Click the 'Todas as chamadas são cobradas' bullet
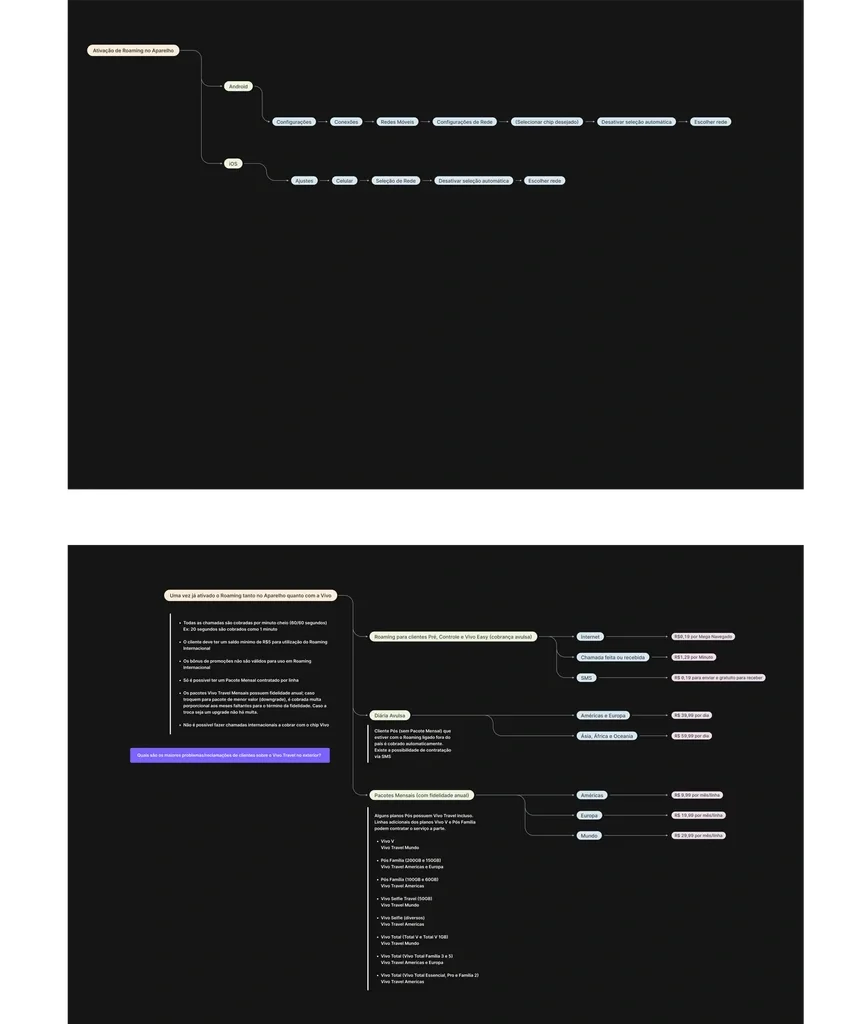864x1024 pixels. click(255, 626)
